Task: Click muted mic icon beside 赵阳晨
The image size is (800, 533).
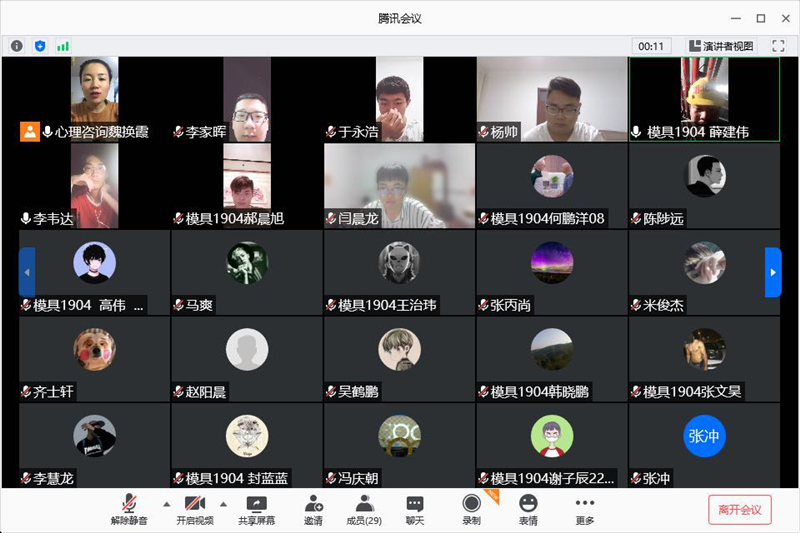Action: [x=178, y=392]
